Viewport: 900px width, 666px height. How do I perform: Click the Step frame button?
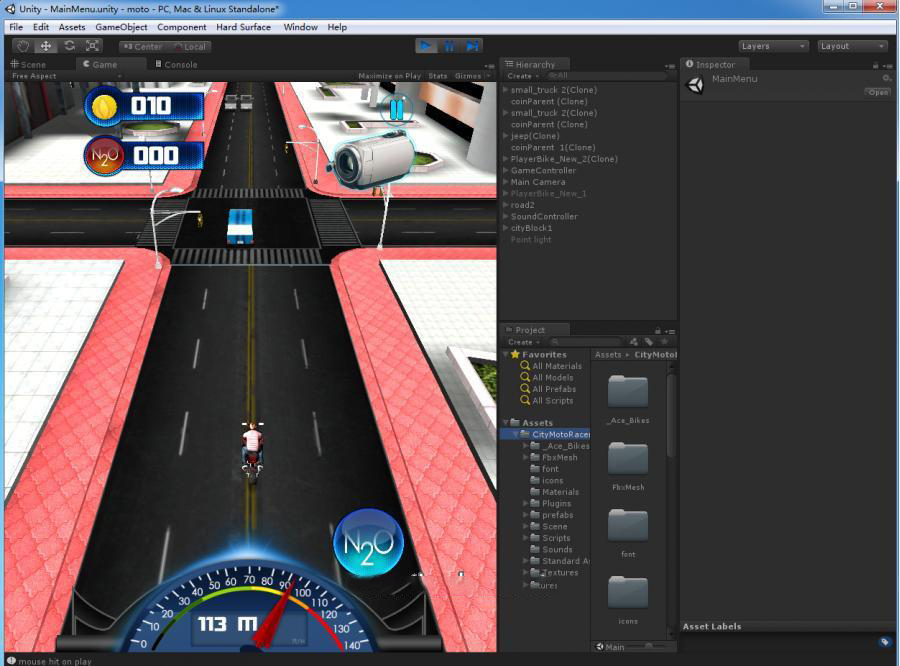(x=472, y=46)
